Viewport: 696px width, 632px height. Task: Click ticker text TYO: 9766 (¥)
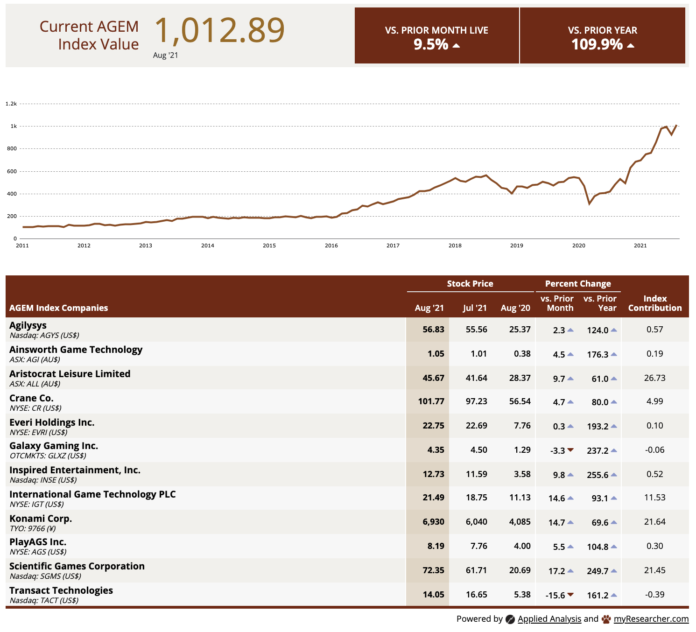click(32, 529)
